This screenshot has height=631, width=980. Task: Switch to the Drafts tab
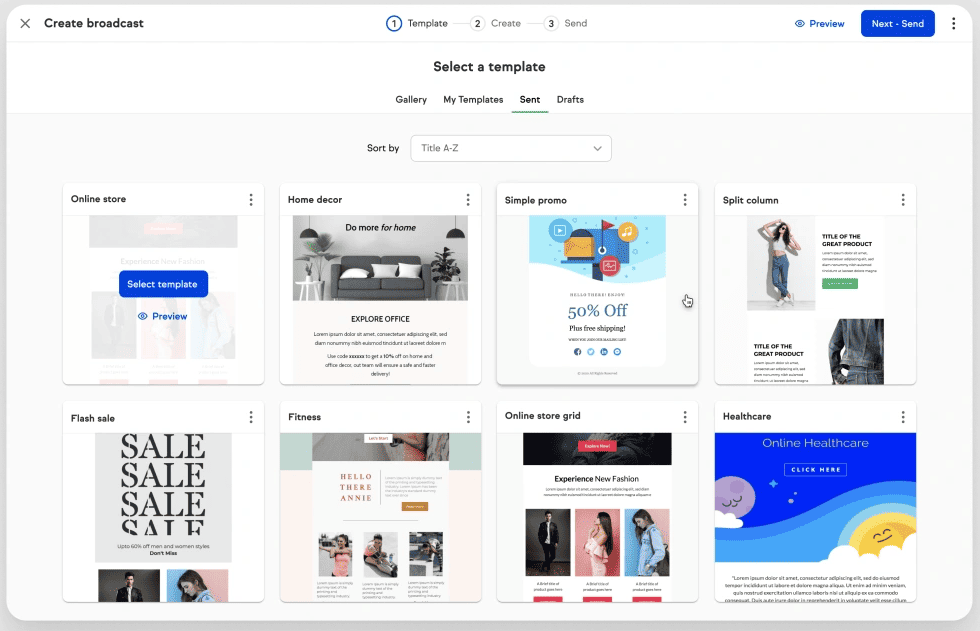(570, 99)
